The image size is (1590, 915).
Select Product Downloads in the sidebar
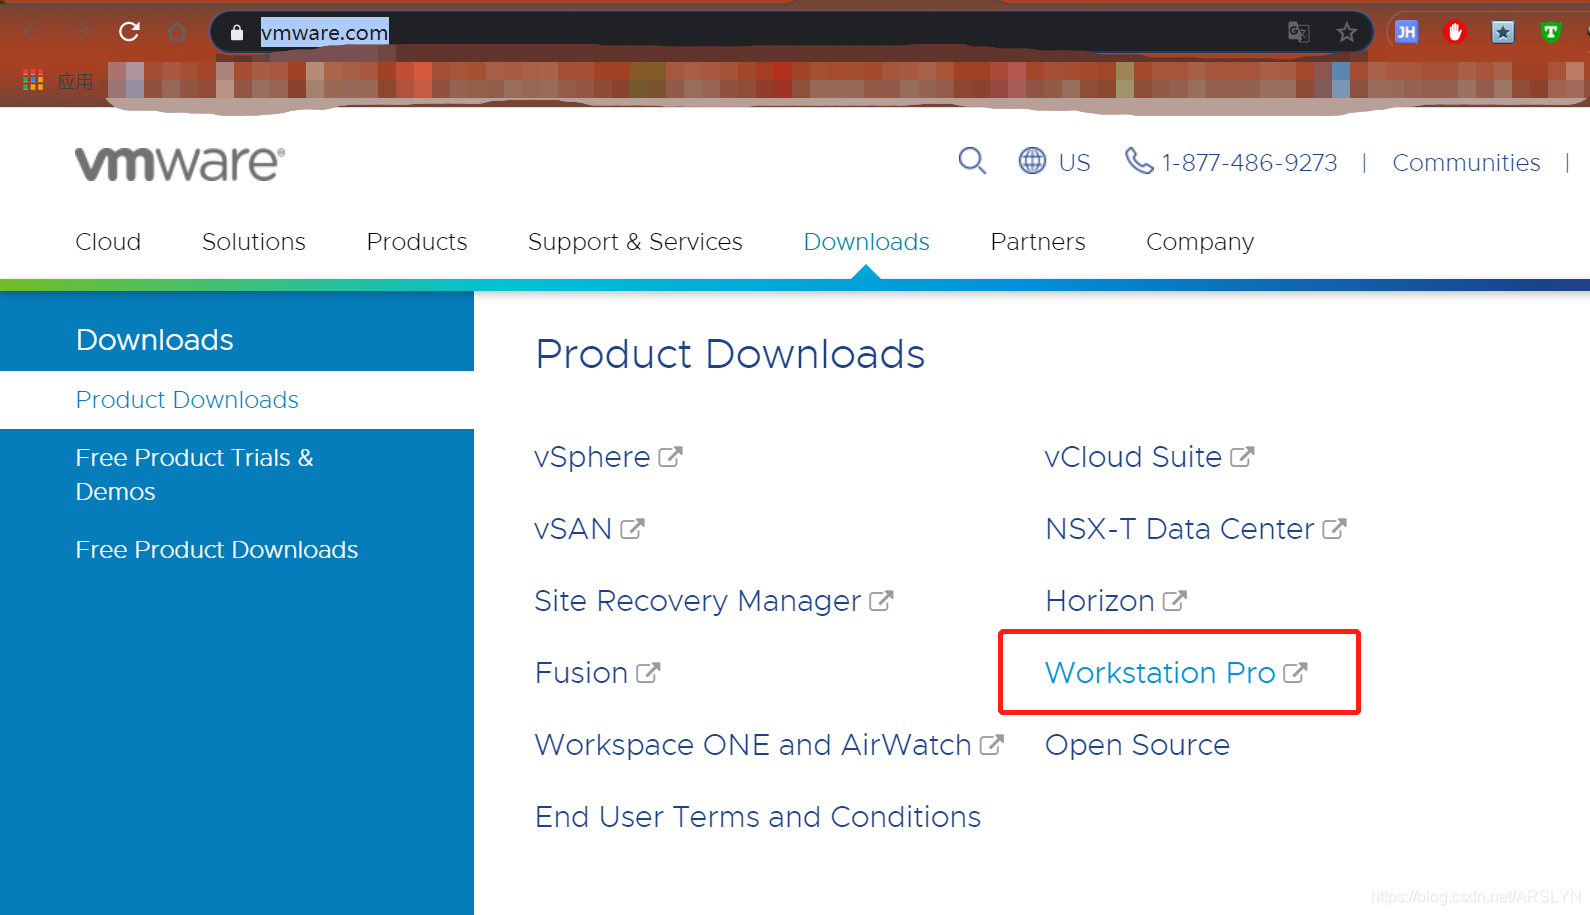[x=187, y=400]
